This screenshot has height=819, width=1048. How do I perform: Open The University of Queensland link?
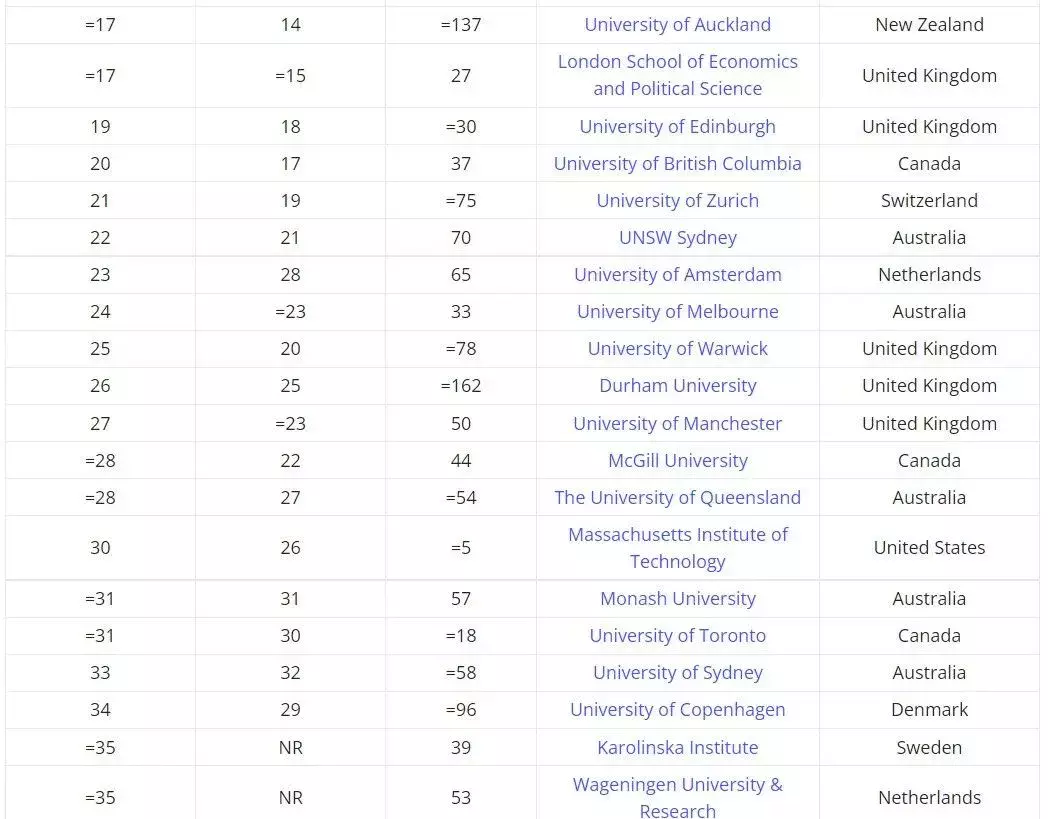(677, 498)
